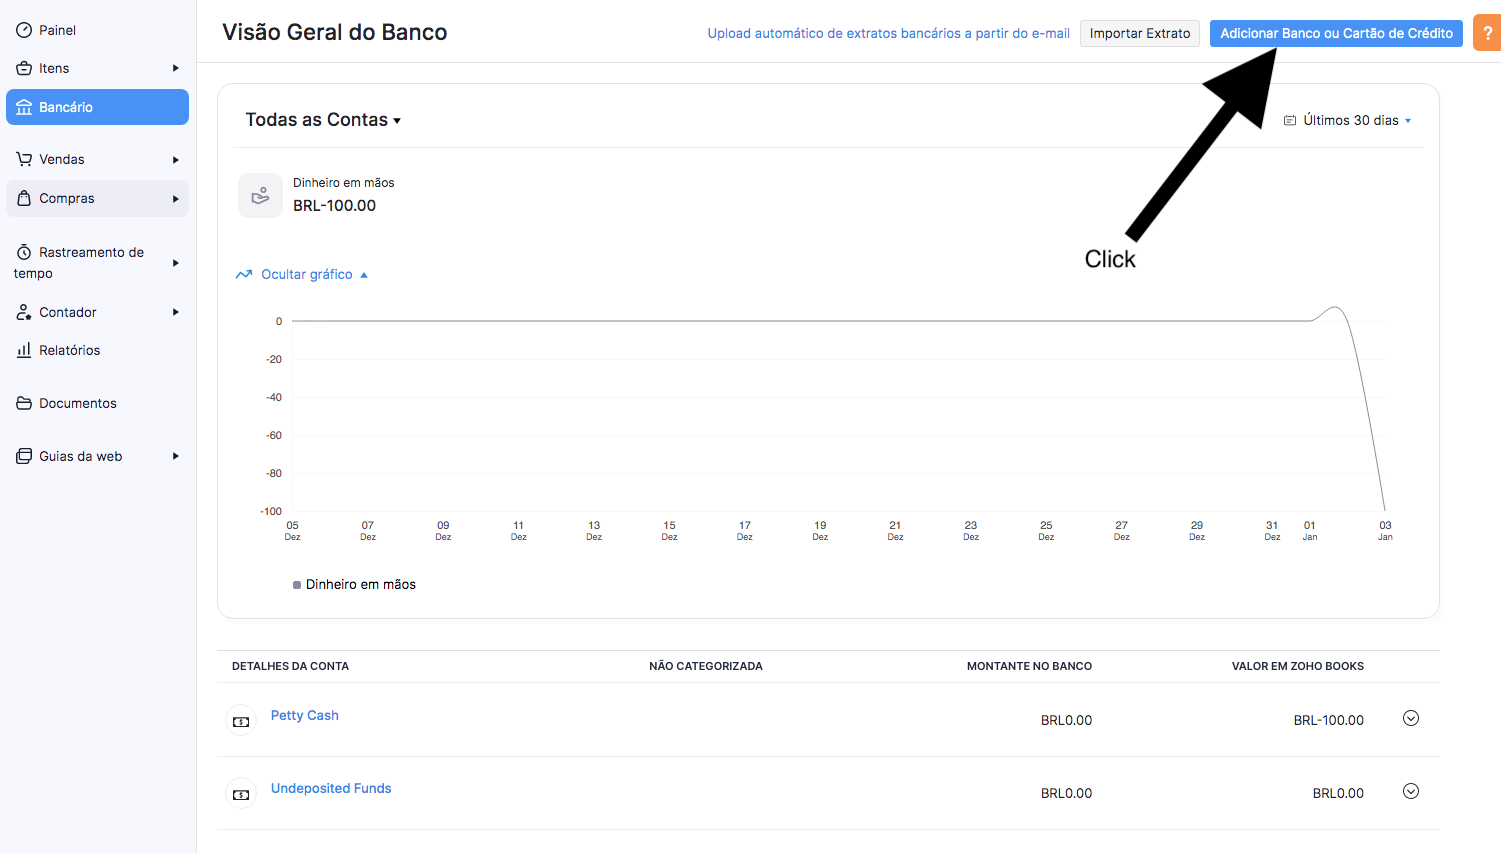Screen dimensions: 1501x853
Task: Click the Relatórios bar chart icon
Action: (x=24, y=350)
